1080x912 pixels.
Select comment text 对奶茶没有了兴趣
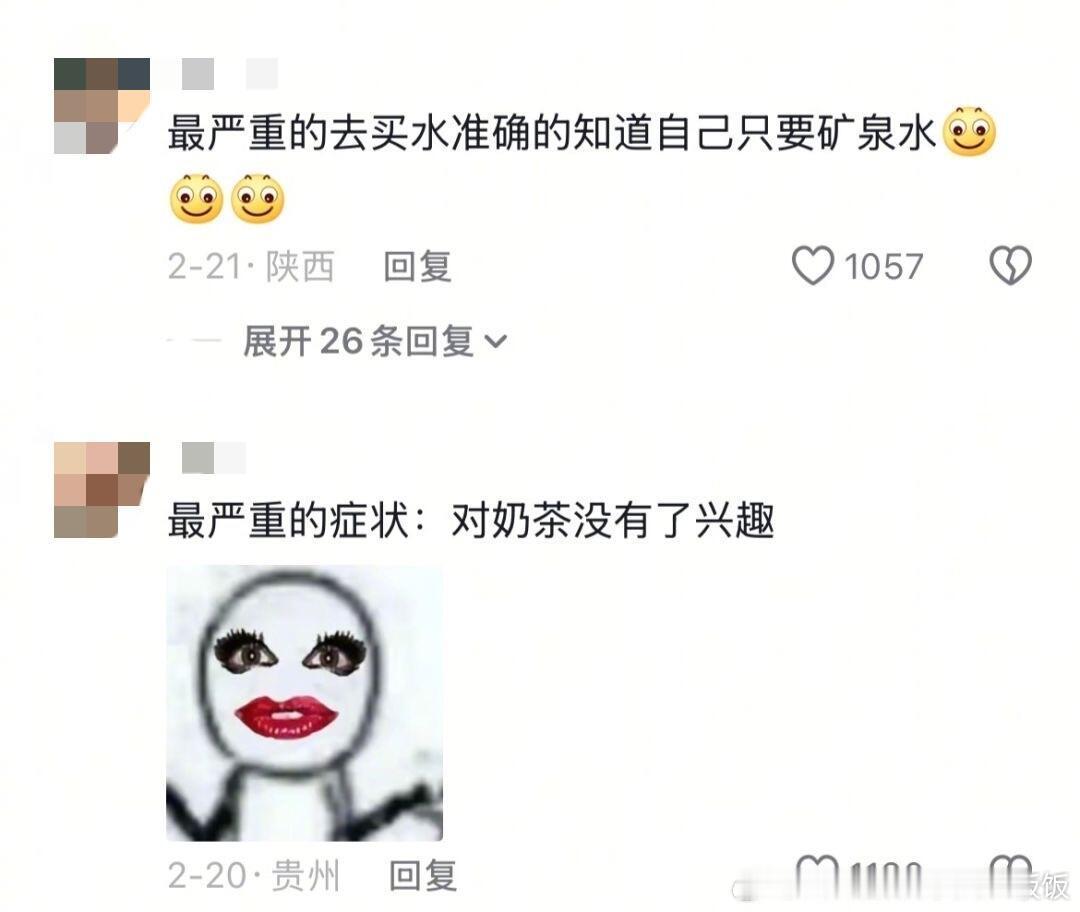click(x=613, y=520)
